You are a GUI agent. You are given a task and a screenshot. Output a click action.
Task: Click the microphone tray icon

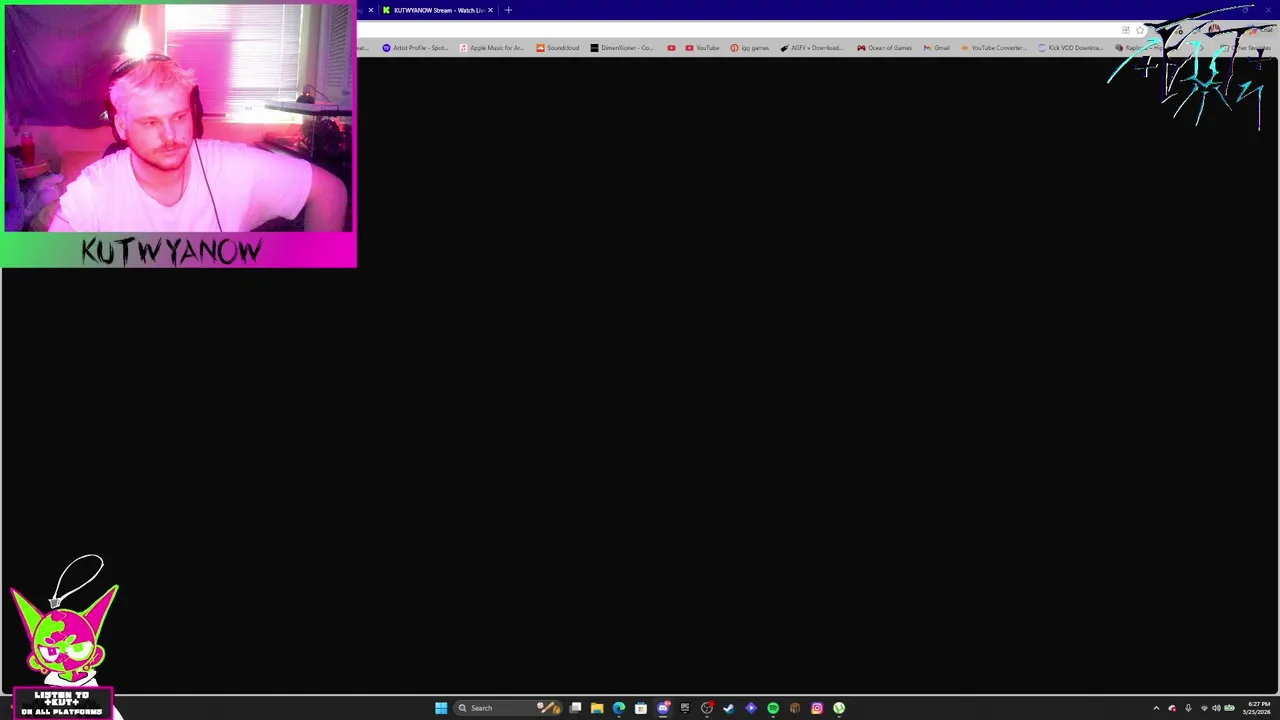(1188, 708)
